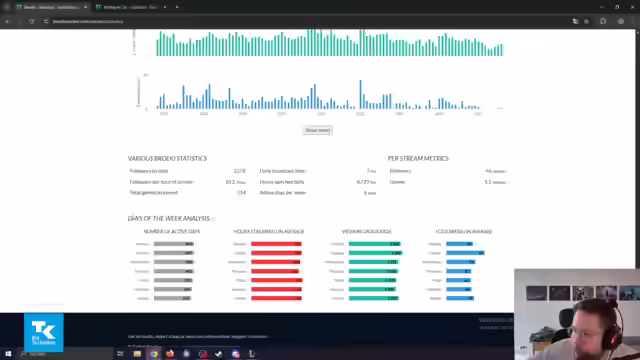This screenshot has height=360, width=640.
Task: Focus the browser address bar URL
Action: point(88,21)
